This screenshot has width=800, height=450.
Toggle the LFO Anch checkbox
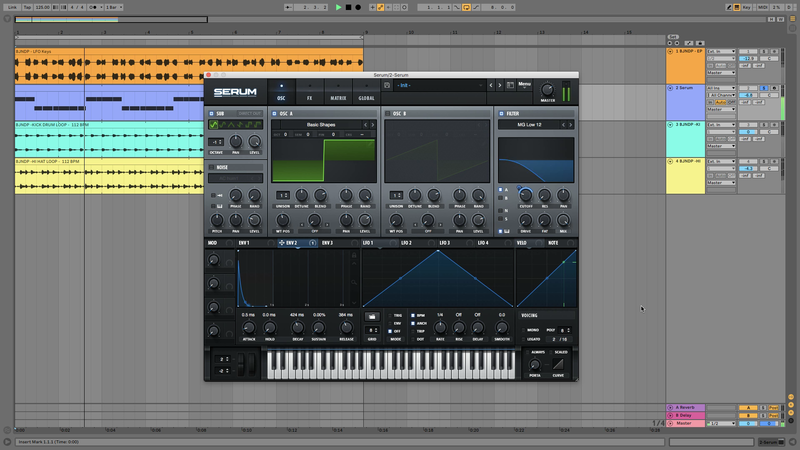(x=413, y=323)
